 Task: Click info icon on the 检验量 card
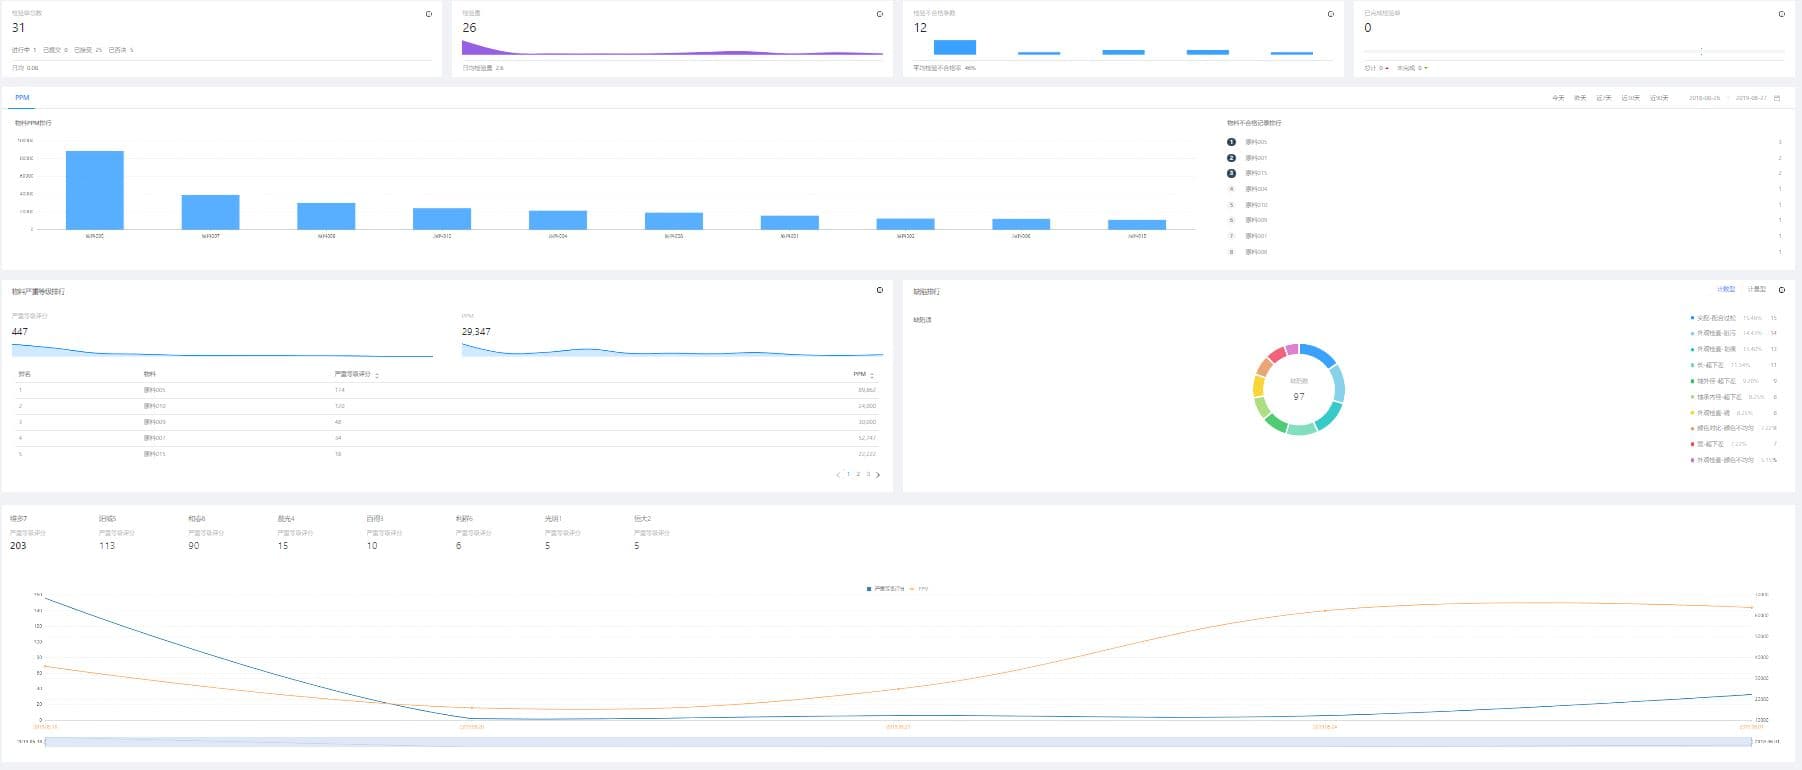tap(880, 14)
